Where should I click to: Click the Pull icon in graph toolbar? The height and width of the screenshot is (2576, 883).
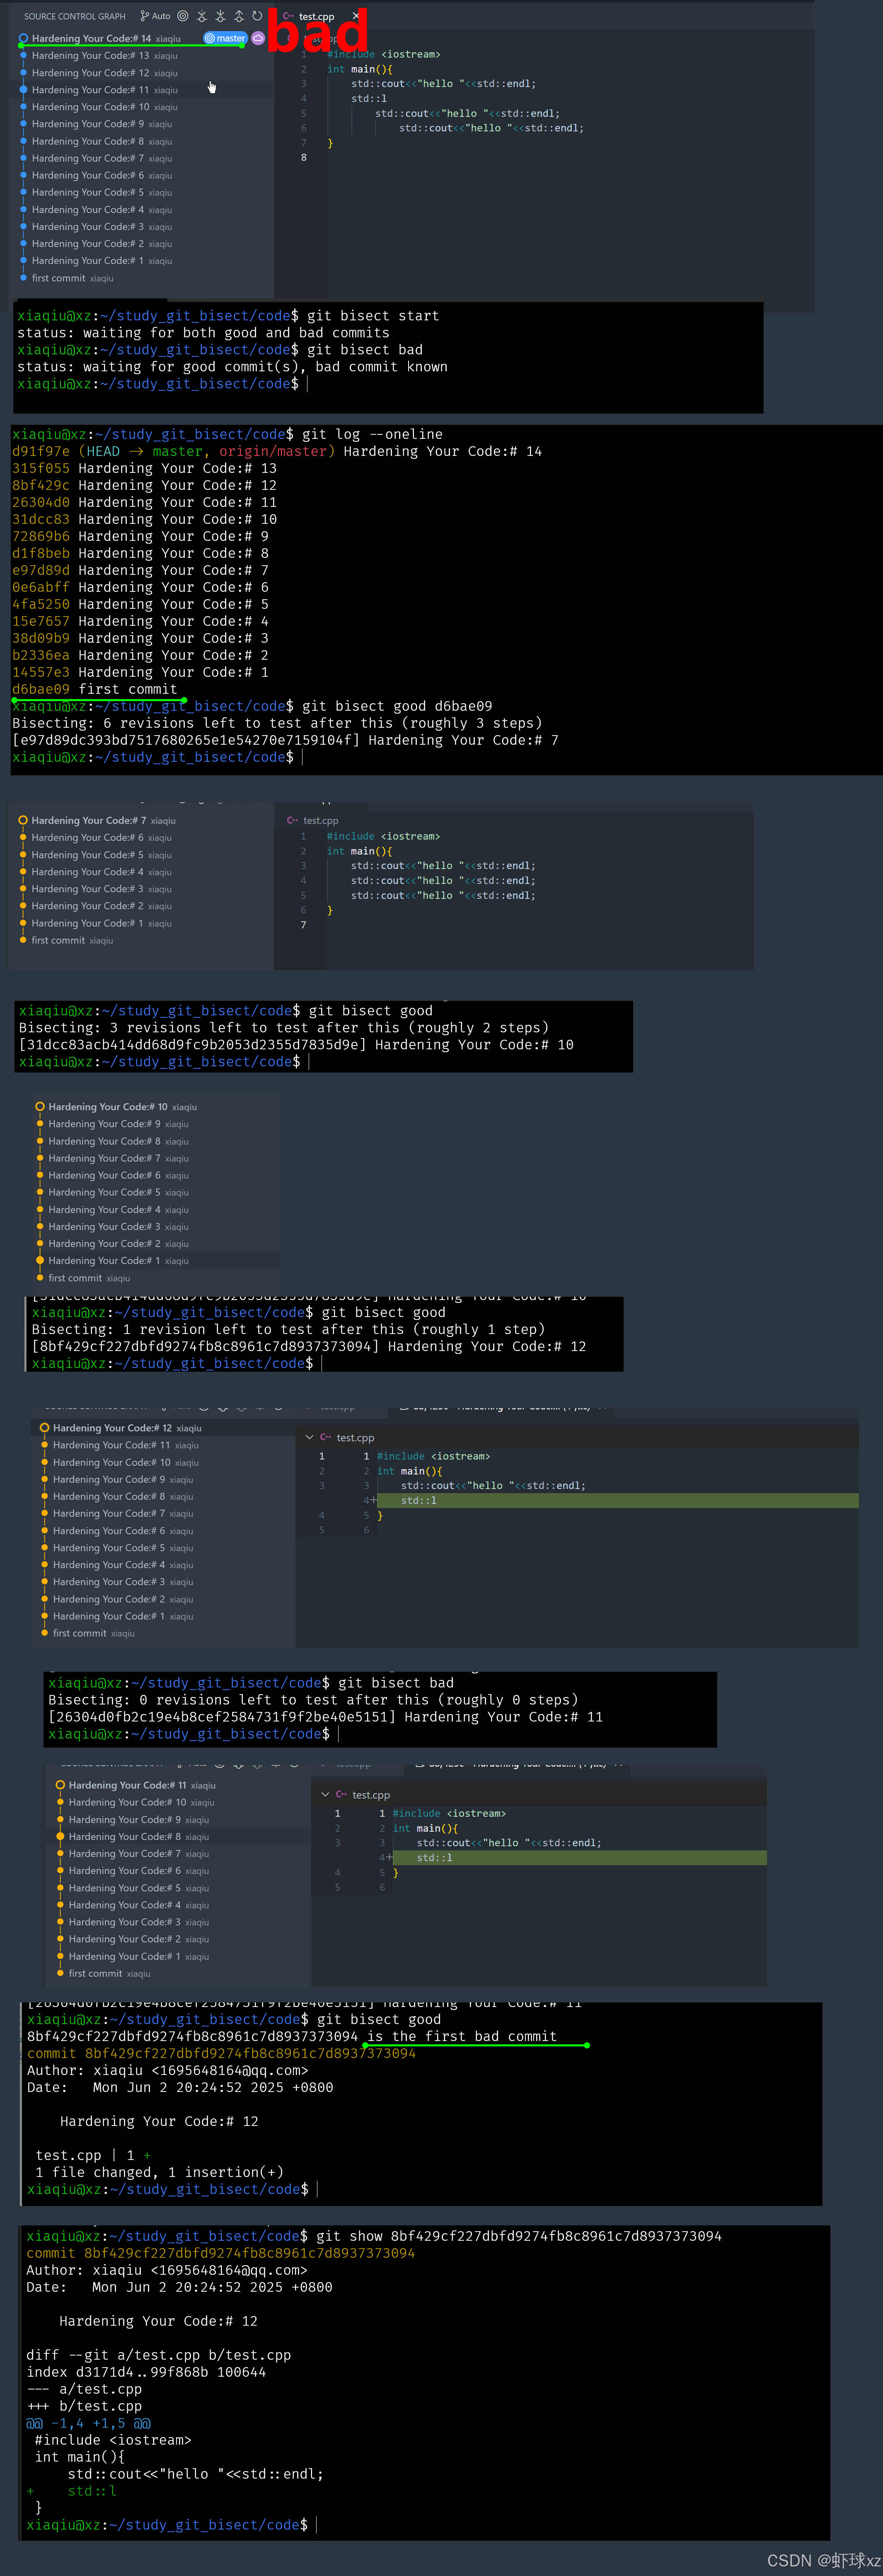[220, 16]
